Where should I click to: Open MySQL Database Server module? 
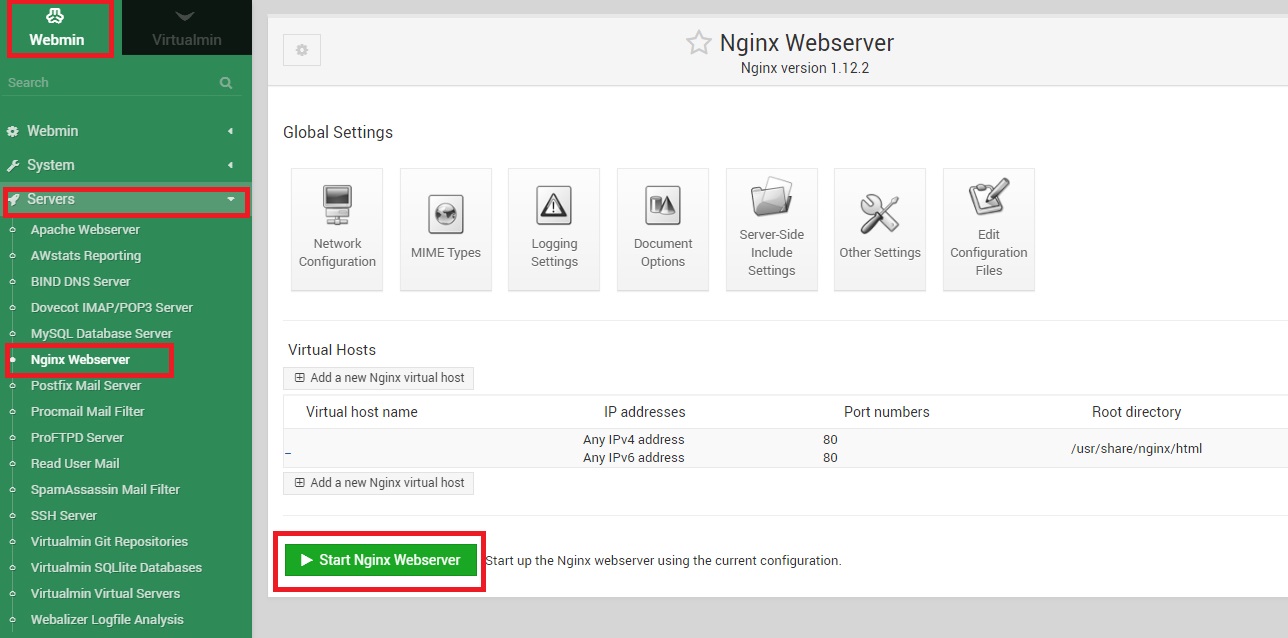101,334
